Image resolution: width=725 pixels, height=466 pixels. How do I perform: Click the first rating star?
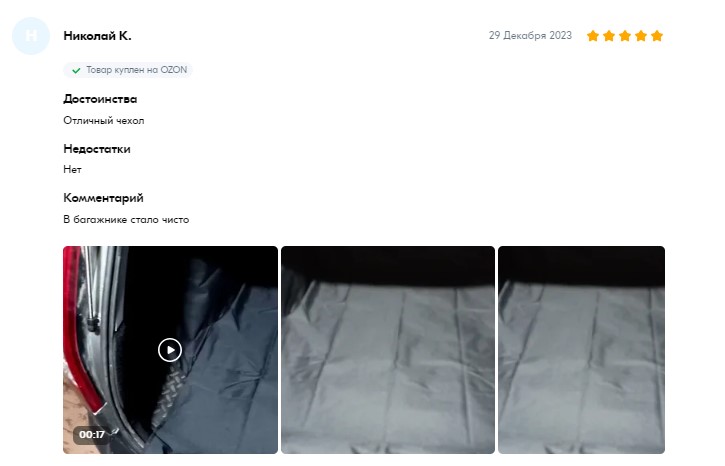pyautogui.click(x=593, y=36)
